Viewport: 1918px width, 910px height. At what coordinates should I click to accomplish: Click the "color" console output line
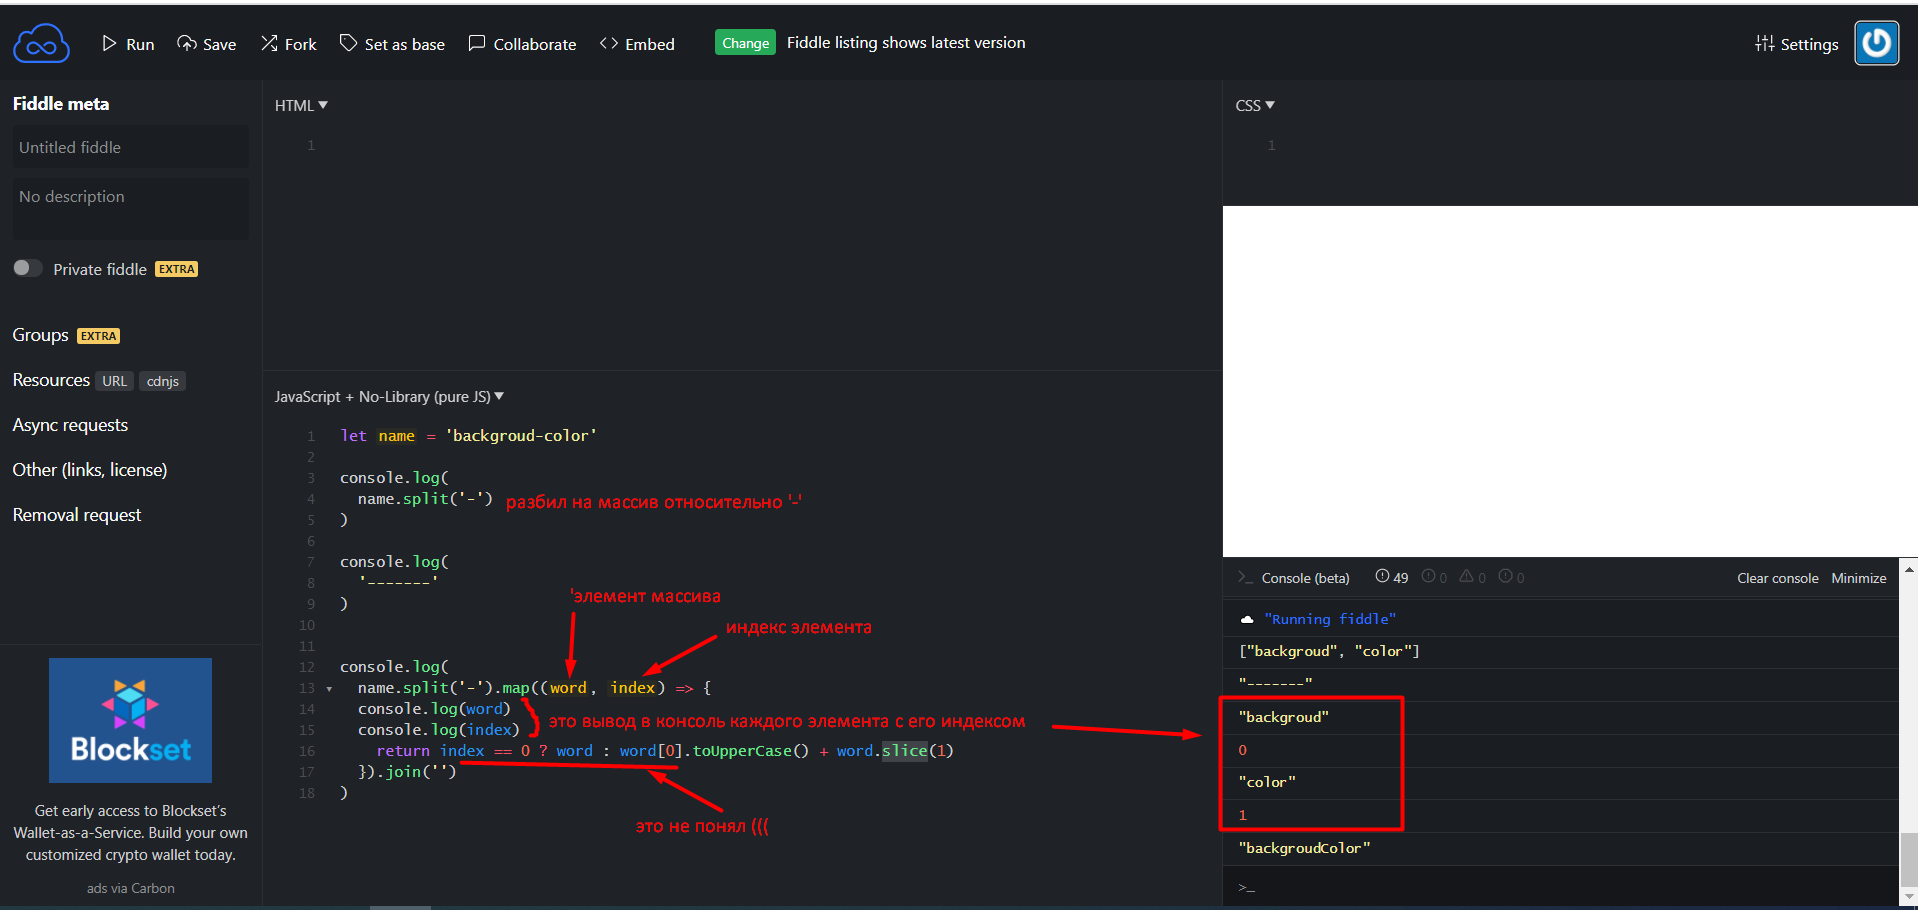tap(1267, 782)
